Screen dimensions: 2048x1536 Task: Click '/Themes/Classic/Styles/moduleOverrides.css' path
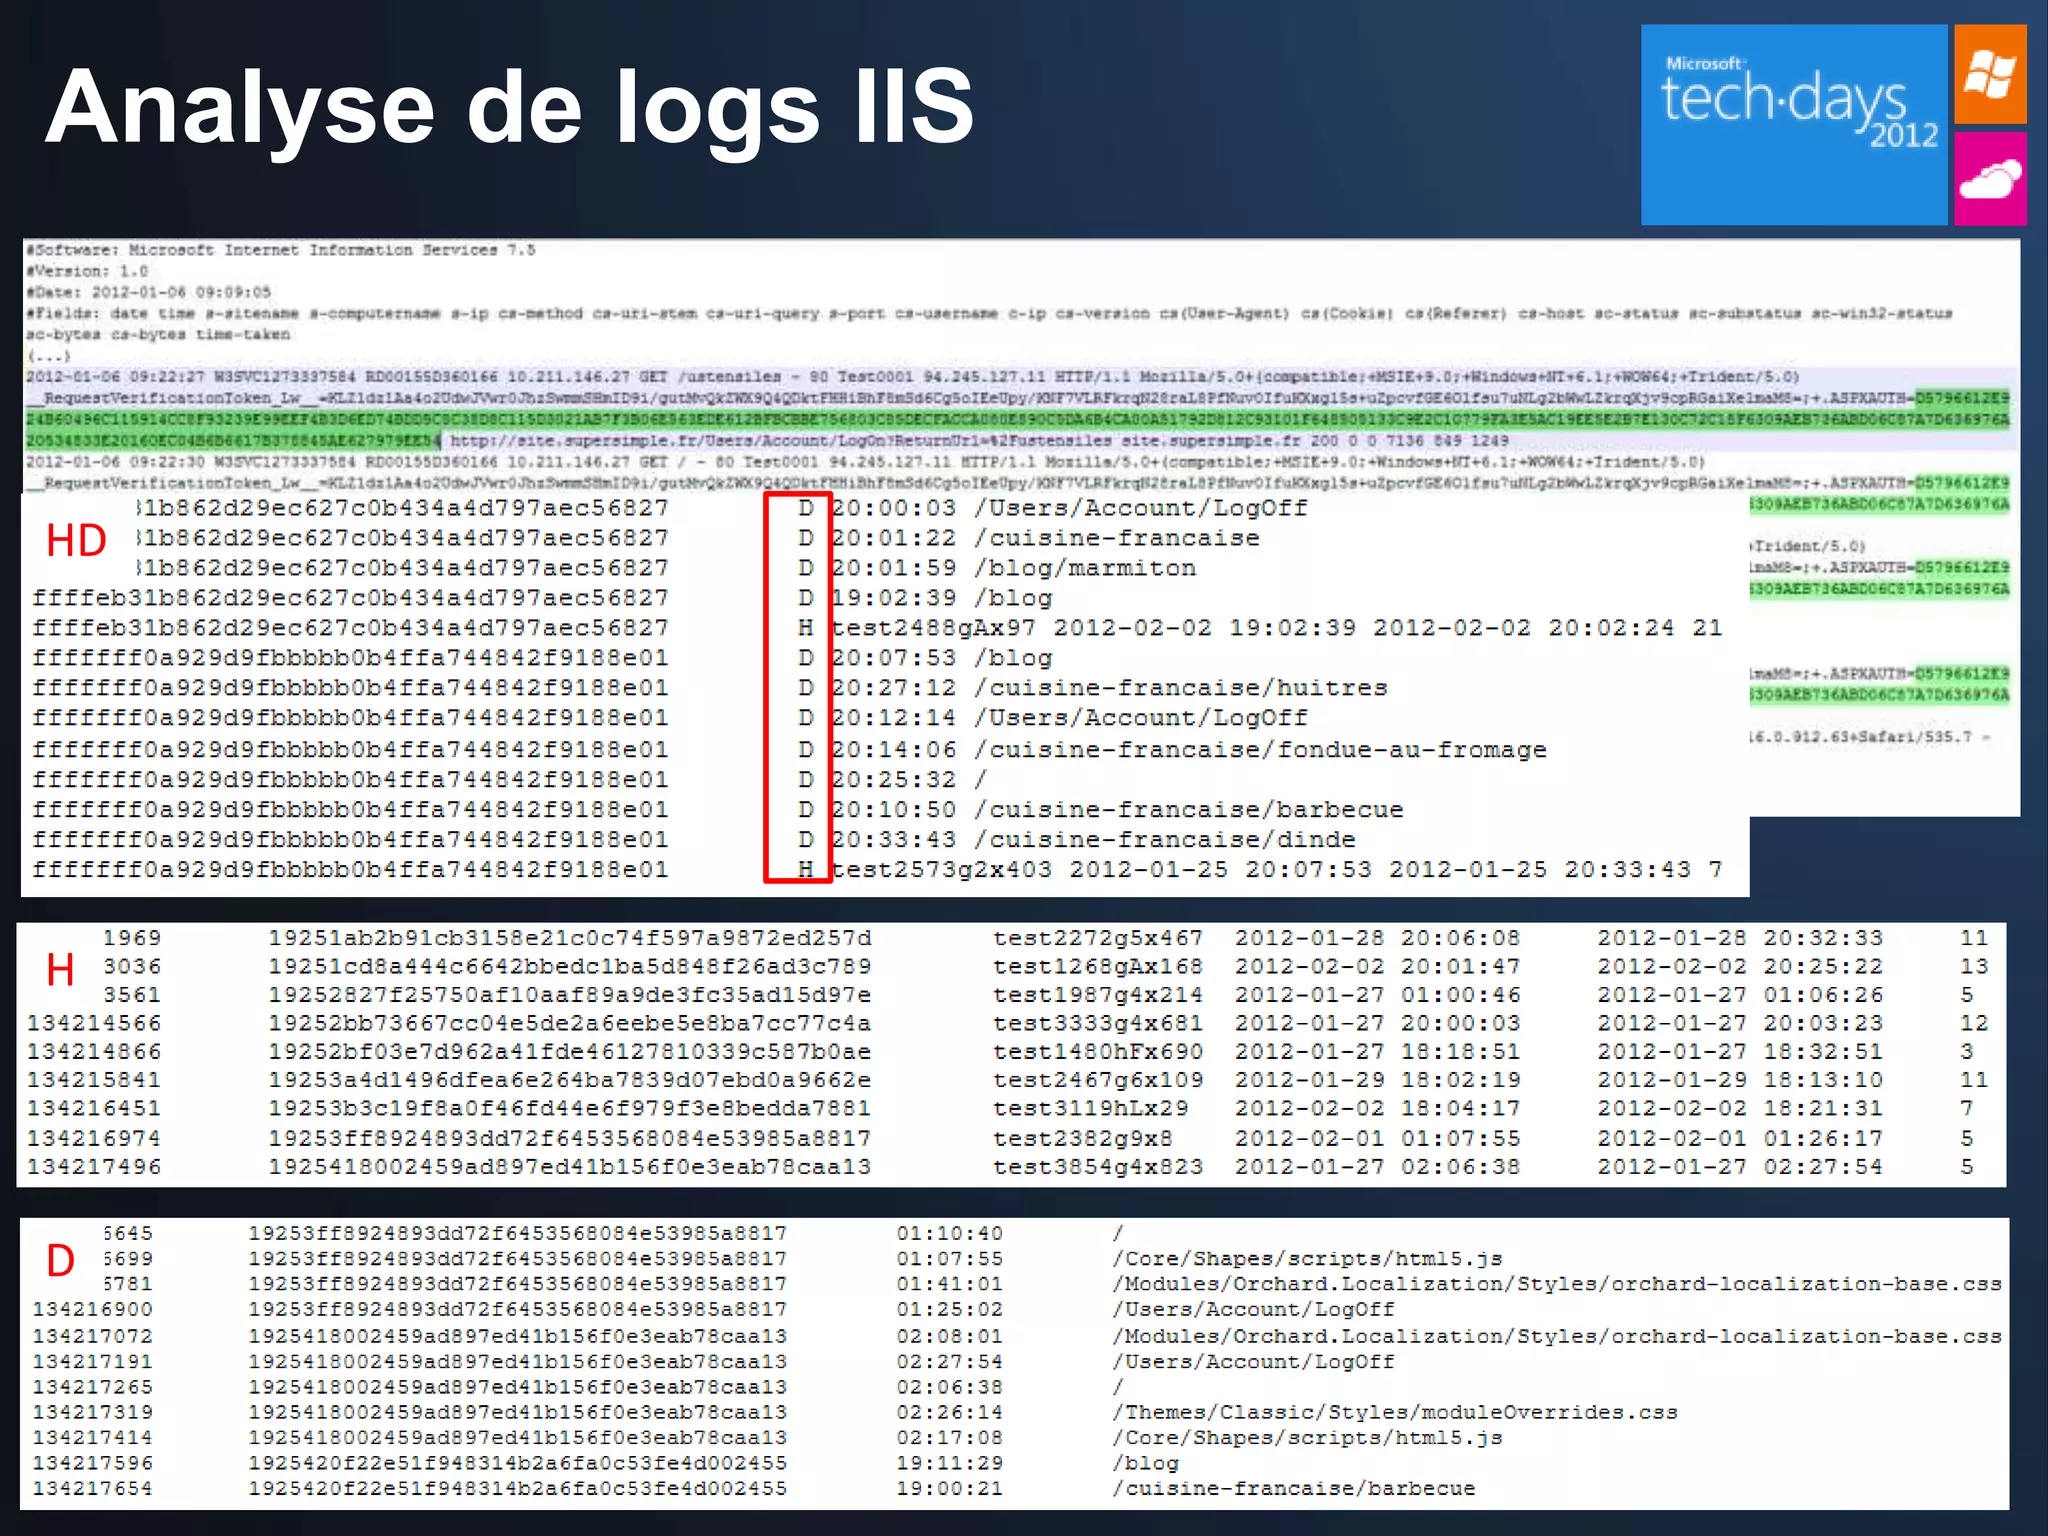[x=1395, y=1412]
